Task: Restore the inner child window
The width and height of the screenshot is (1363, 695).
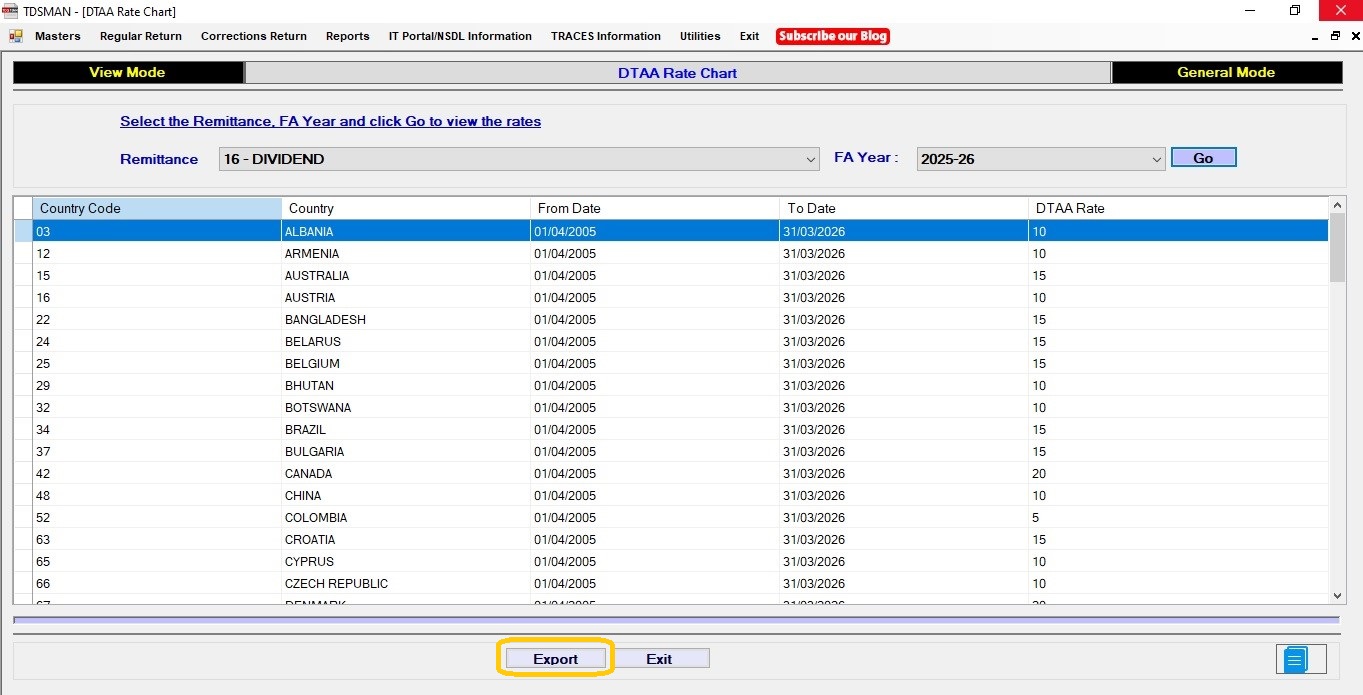Action: (1335, 36)
